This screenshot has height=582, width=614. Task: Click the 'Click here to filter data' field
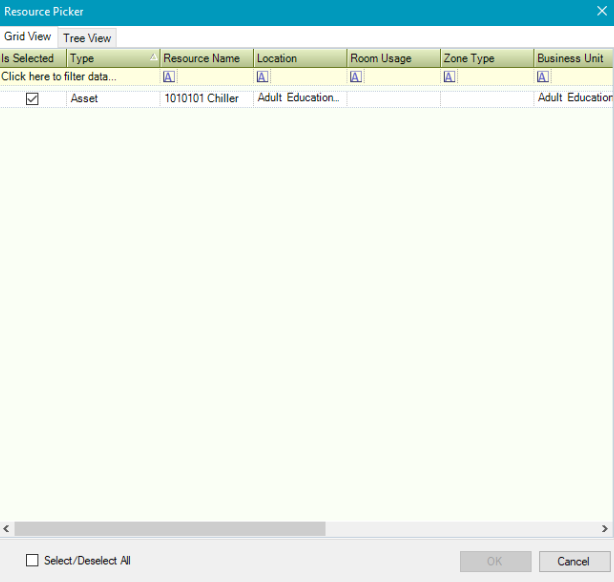[60, 77]
